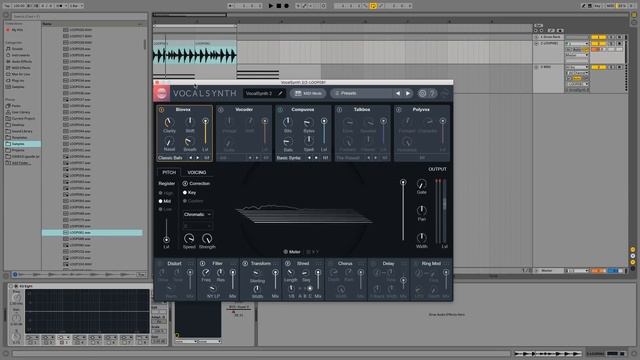Click the output Width knob
This screenshot has height=360, width=640.
[422, 238]
